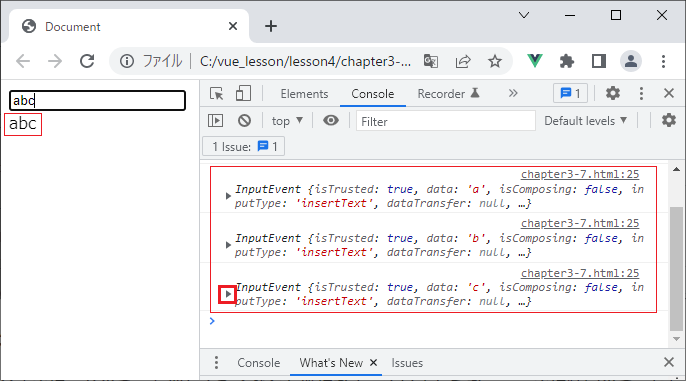Open the drawer three-dot menu
This screenshot has width=686, height=381.
tap(216, 363)
